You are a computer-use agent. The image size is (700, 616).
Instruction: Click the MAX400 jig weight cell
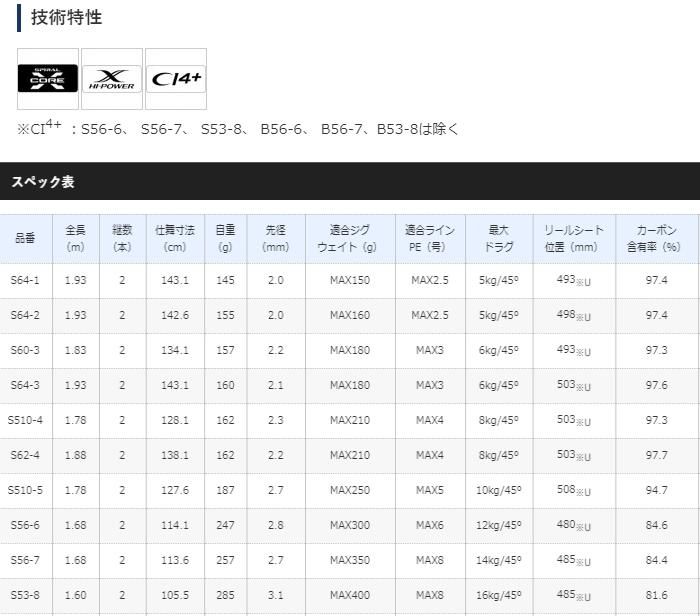click(349, 595)
